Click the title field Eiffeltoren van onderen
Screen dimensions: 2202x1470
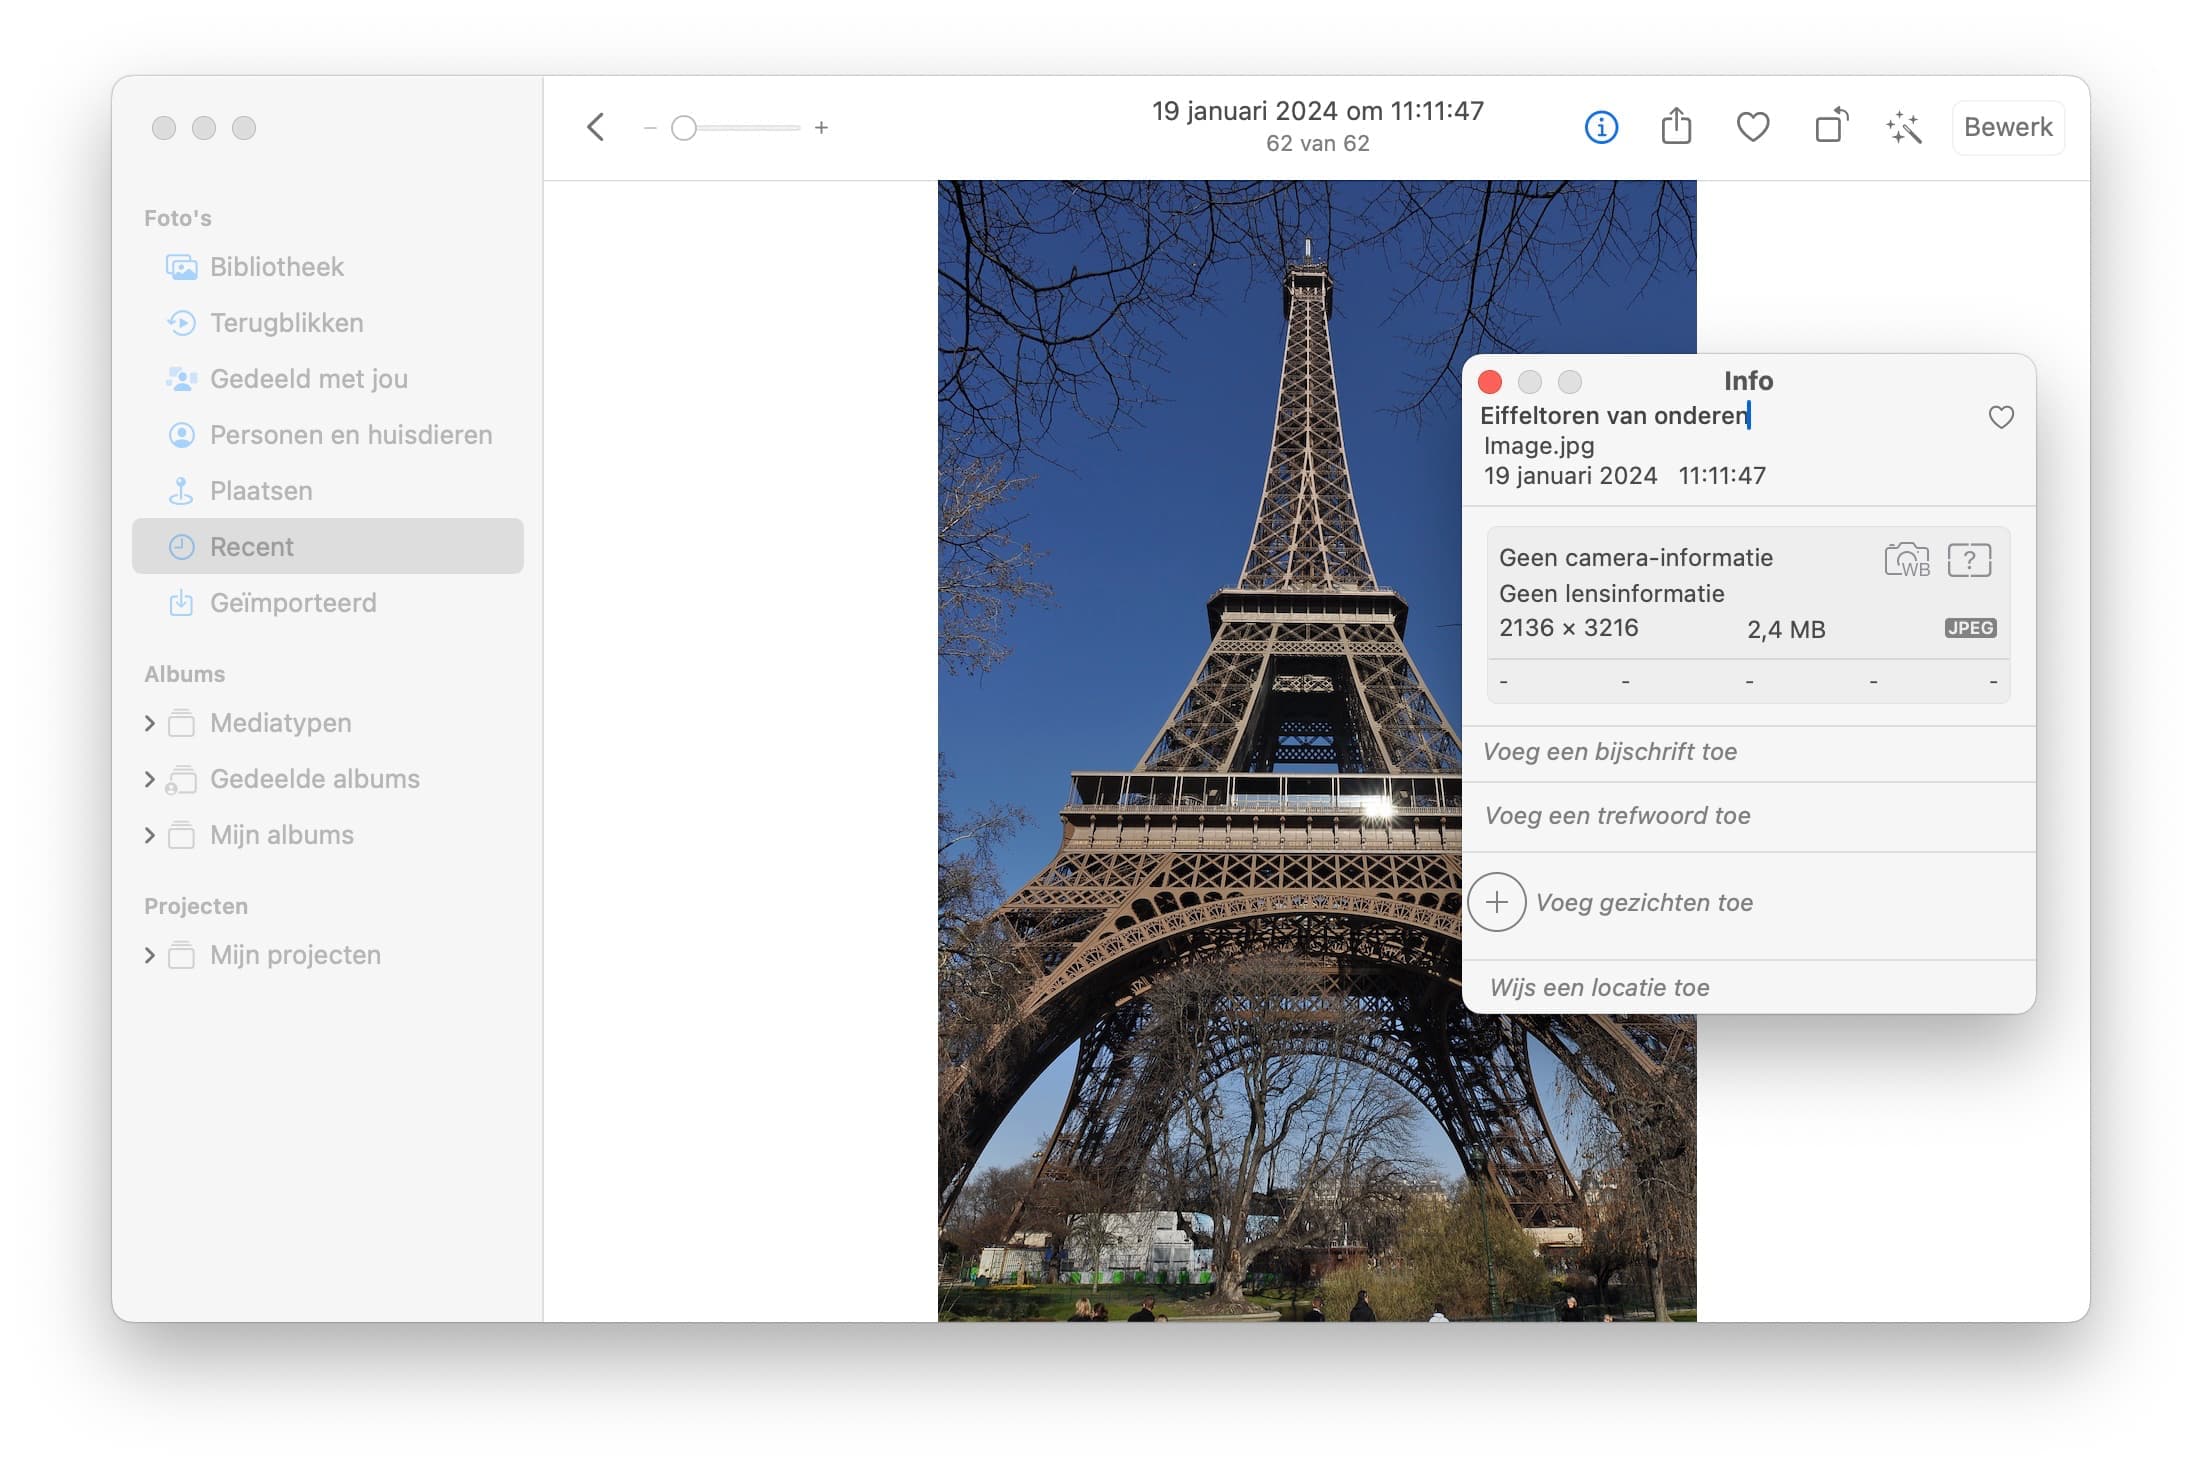pos(1614,415)
